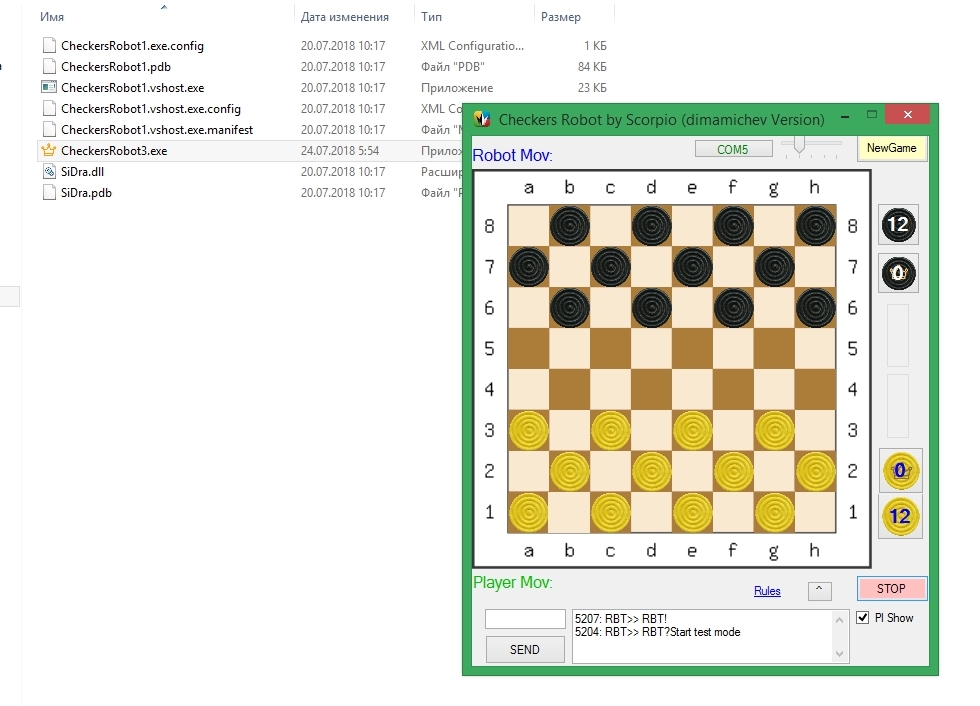
Task: Expand the panel with the caret button
Action: tap(819, 590)
